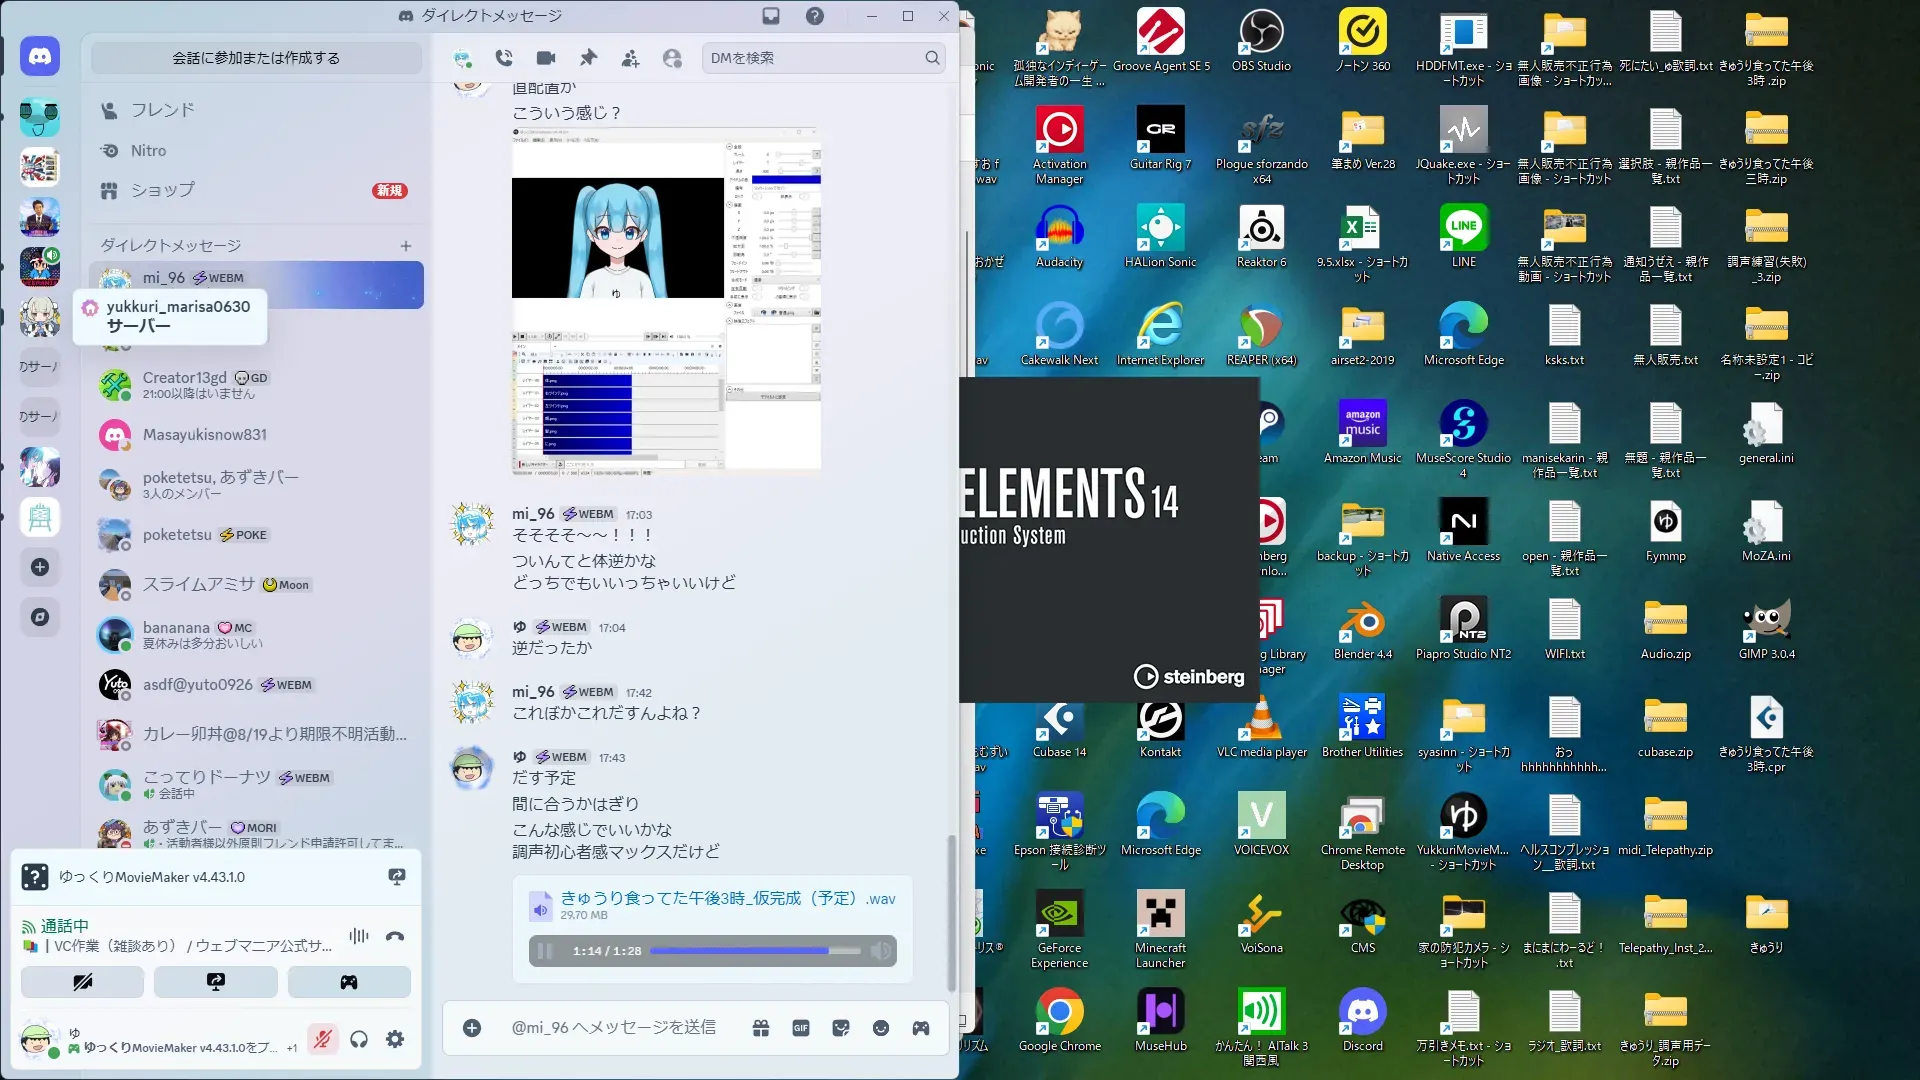Open the emoji picker

pos(881,1028)
